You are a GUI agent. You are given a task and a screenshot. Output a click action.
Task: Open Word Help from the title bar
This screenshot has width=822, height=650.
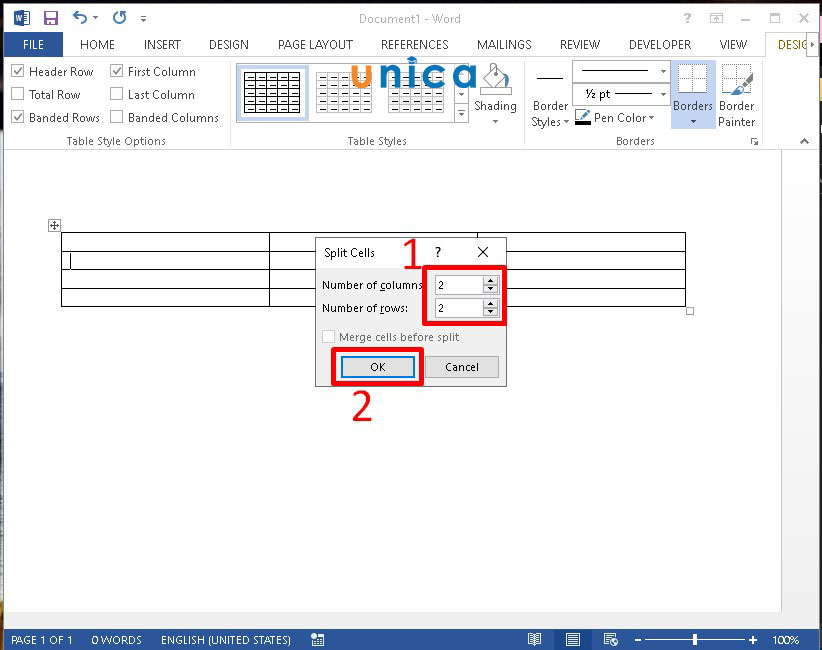(x=687, y=18)
